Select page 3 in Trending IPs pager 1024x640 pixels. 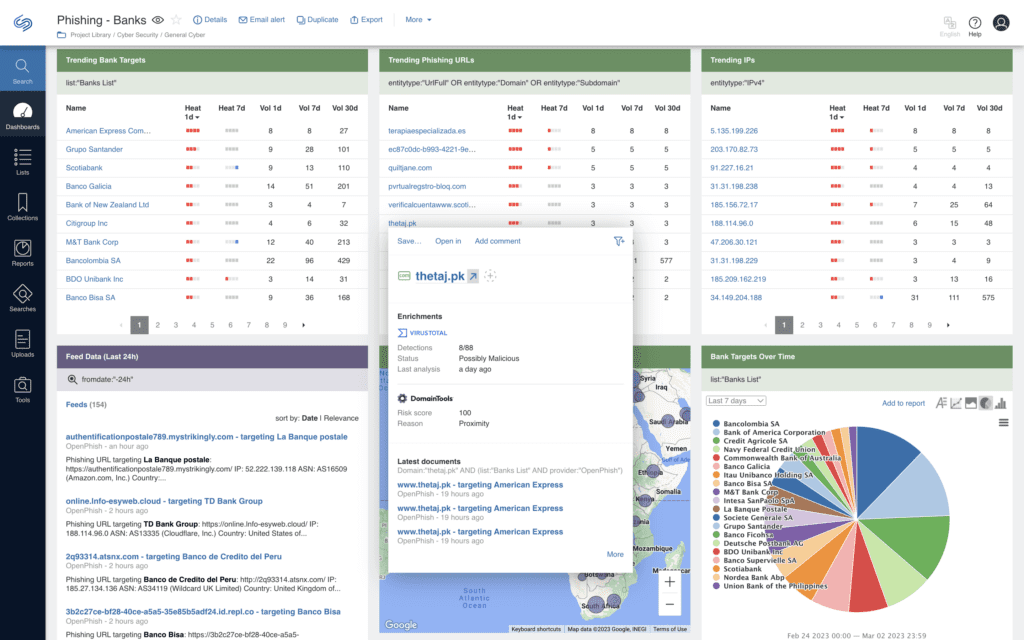(x=820, y=325)
